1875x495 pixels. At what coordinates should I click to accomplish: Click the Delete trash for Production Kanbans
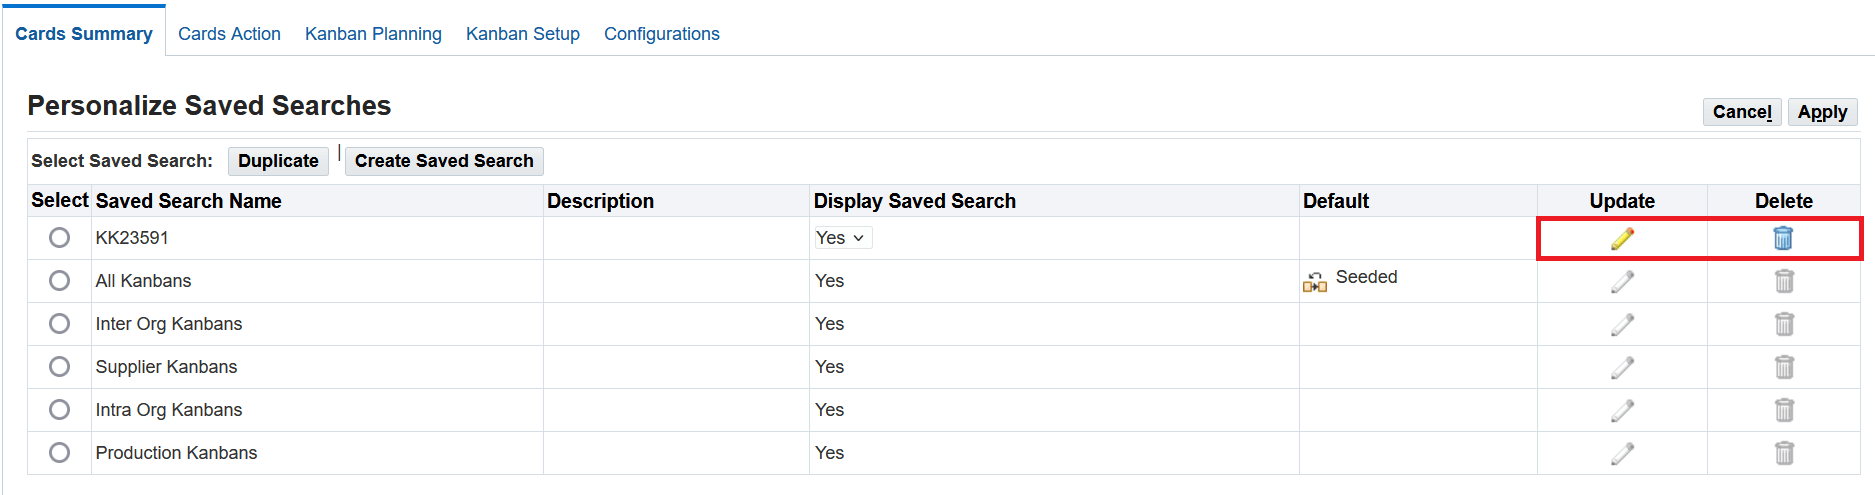click(x=1784, y=453)
